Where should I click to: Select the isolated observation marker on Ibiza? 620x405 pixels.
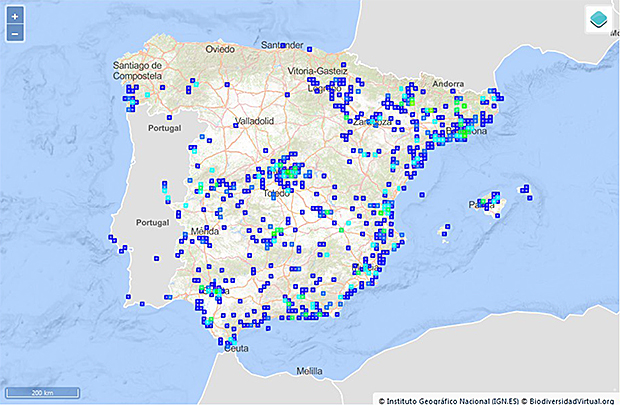[x=446, y=233]
